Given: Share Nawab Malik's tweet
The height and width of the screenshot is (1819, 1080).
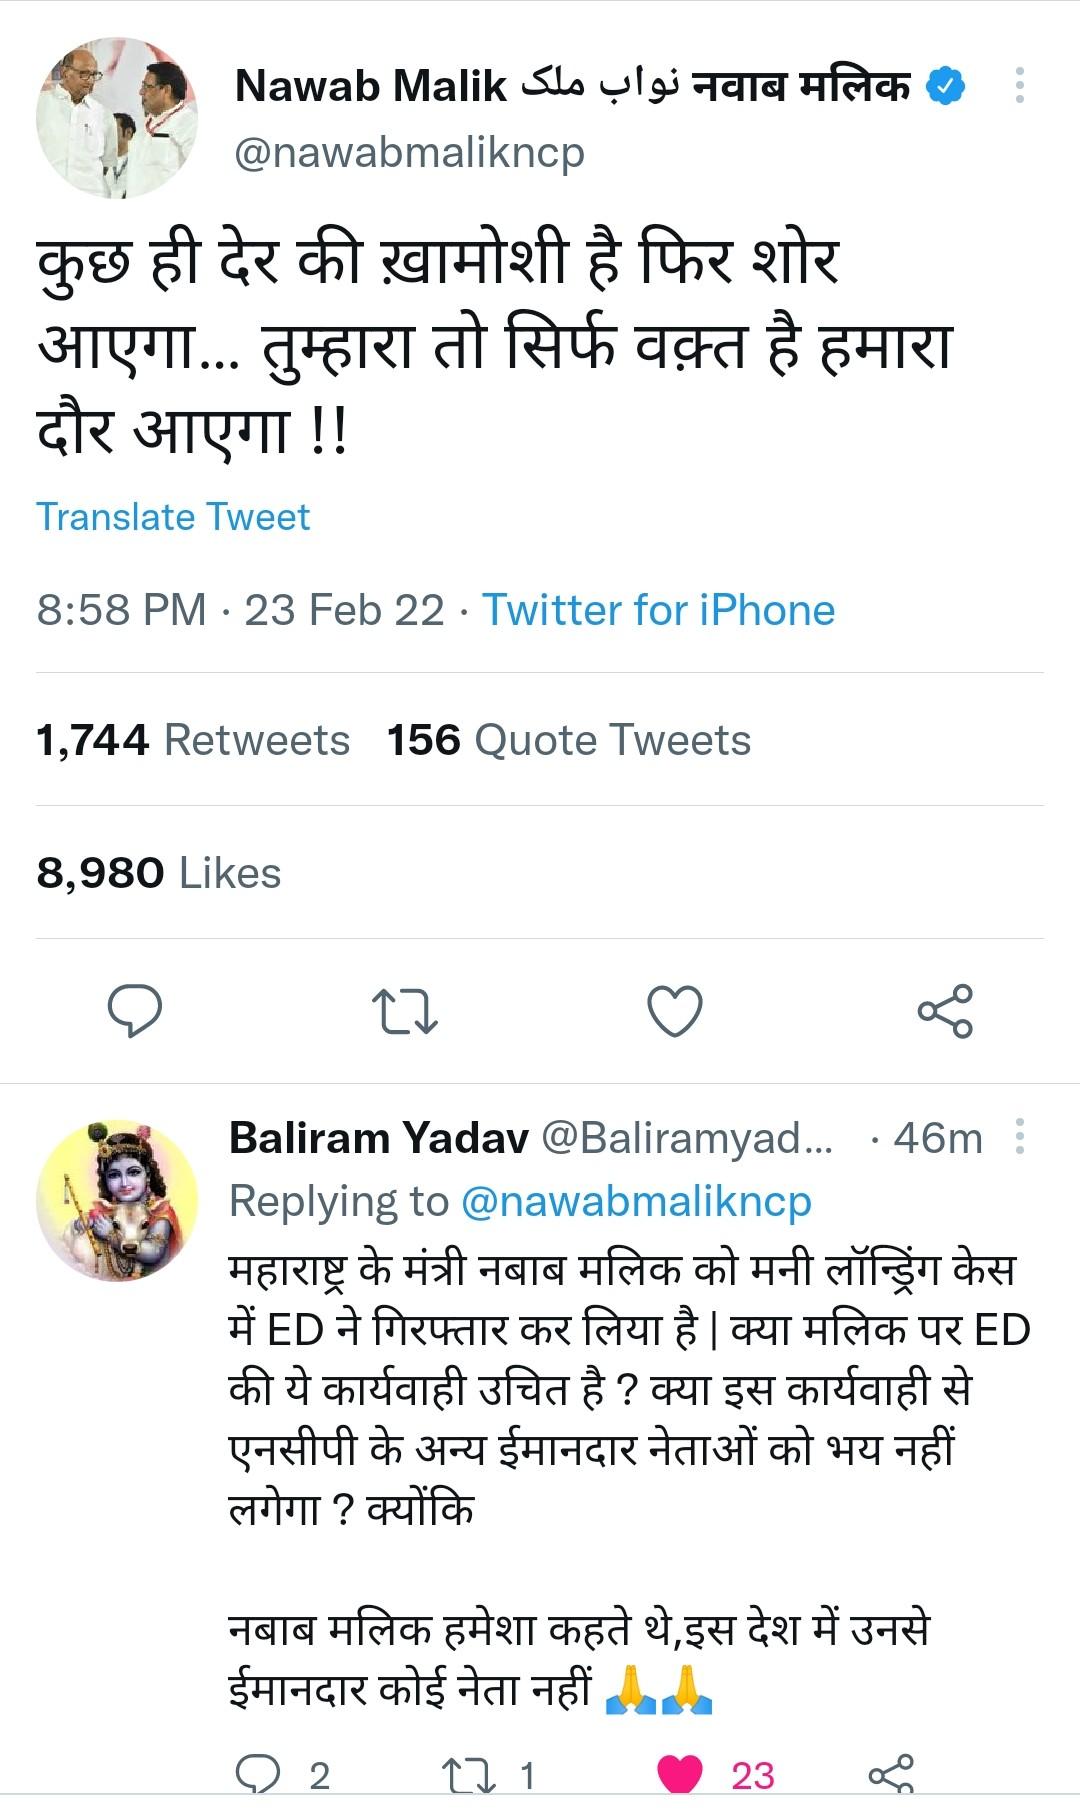Looking at the screenshot, I should click(945, 1010).
